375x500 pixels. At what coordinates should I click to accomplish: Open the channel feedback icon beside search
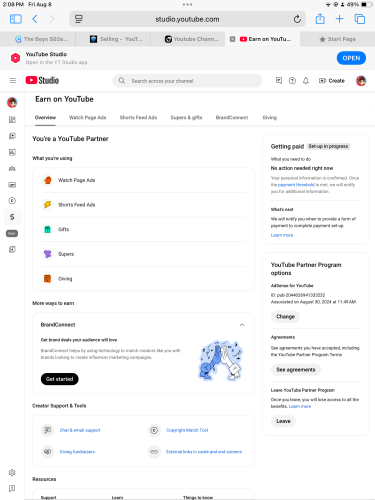[279, 81]
